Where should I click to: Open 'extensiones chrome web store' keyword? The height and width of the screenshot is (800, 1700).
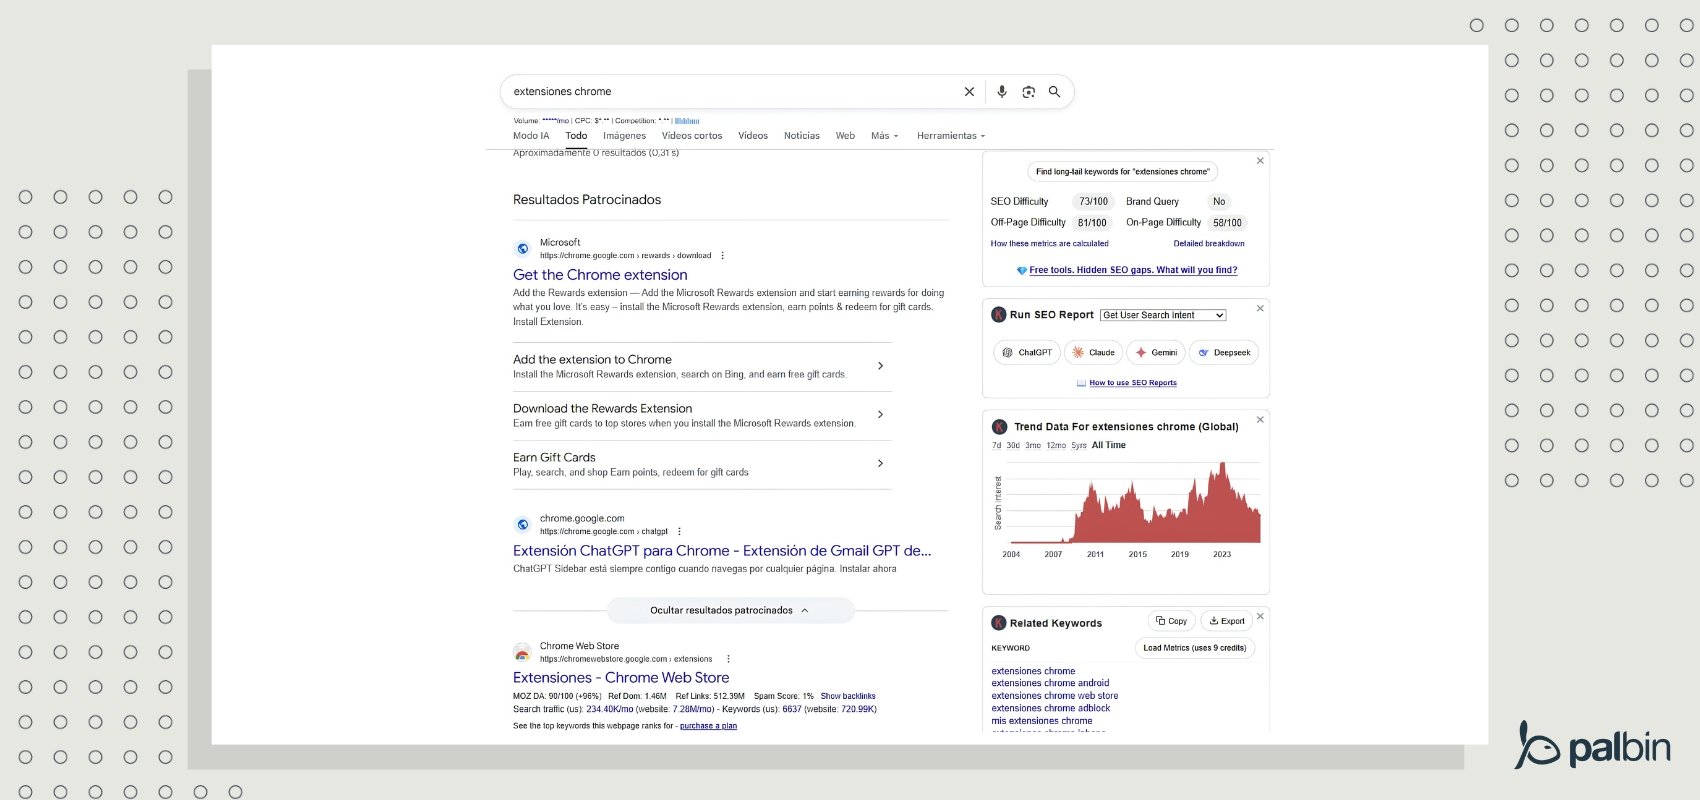[1055, 696]
